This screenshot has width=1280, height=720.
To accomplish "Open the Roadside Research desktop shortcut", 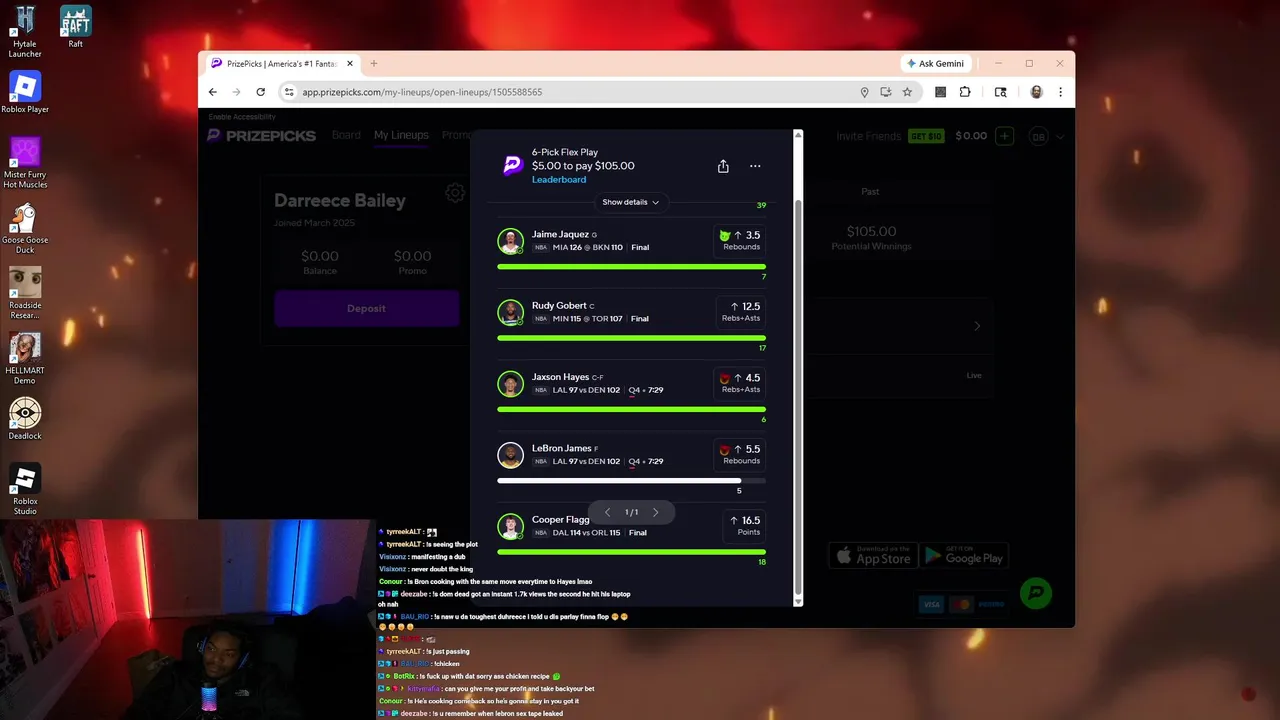I will 25,294.
